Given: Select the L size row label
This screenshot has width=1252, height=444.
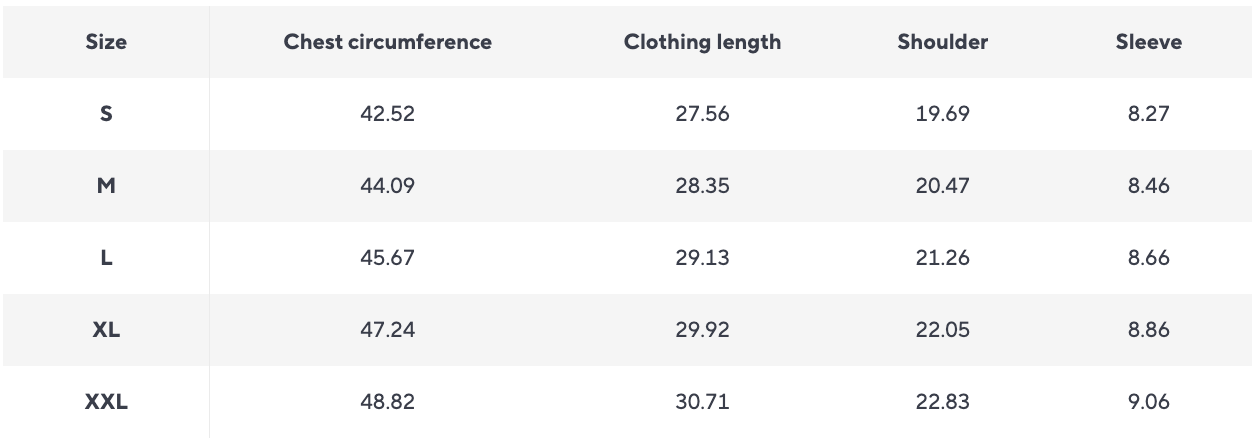Looking at the screenshot, I should [106, 258].
